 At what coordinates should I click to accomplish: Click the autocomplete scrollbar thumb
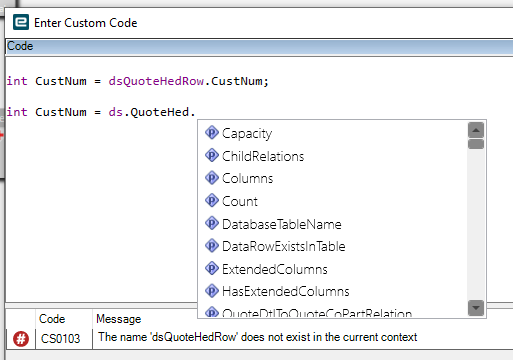tap(476, 144)
